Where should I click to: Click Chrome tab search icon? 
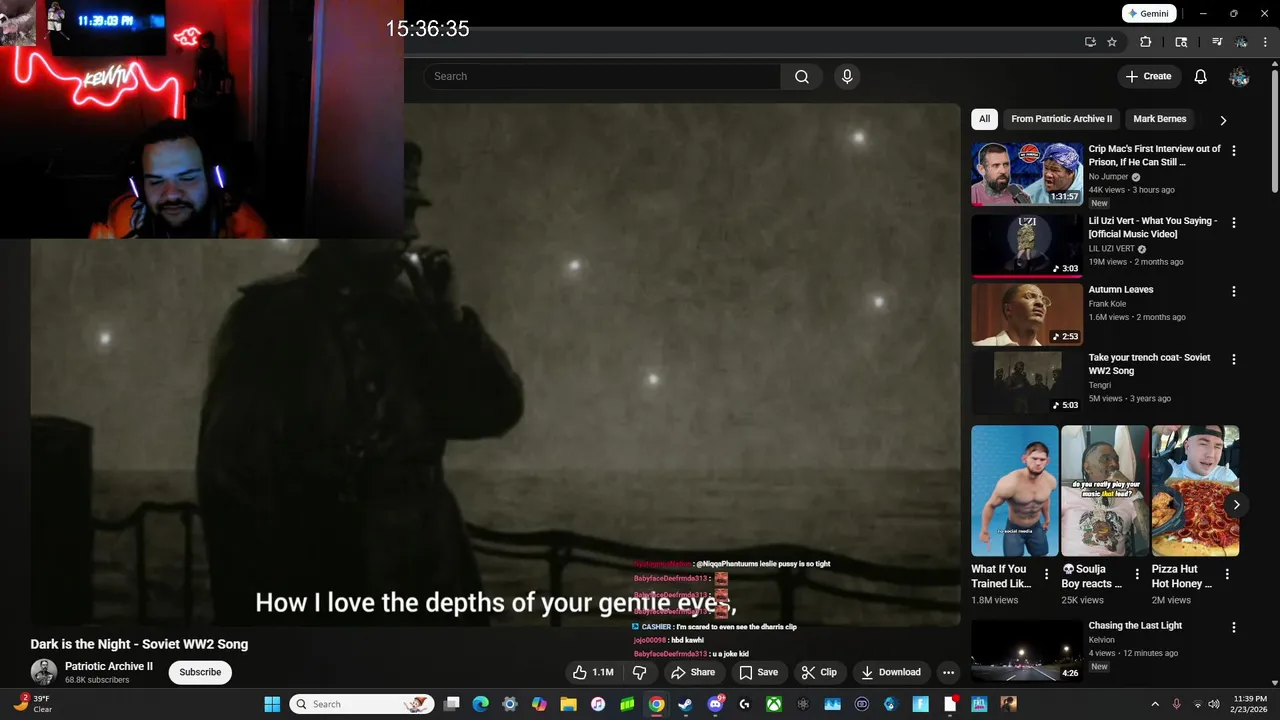[x=1181, y=42]
